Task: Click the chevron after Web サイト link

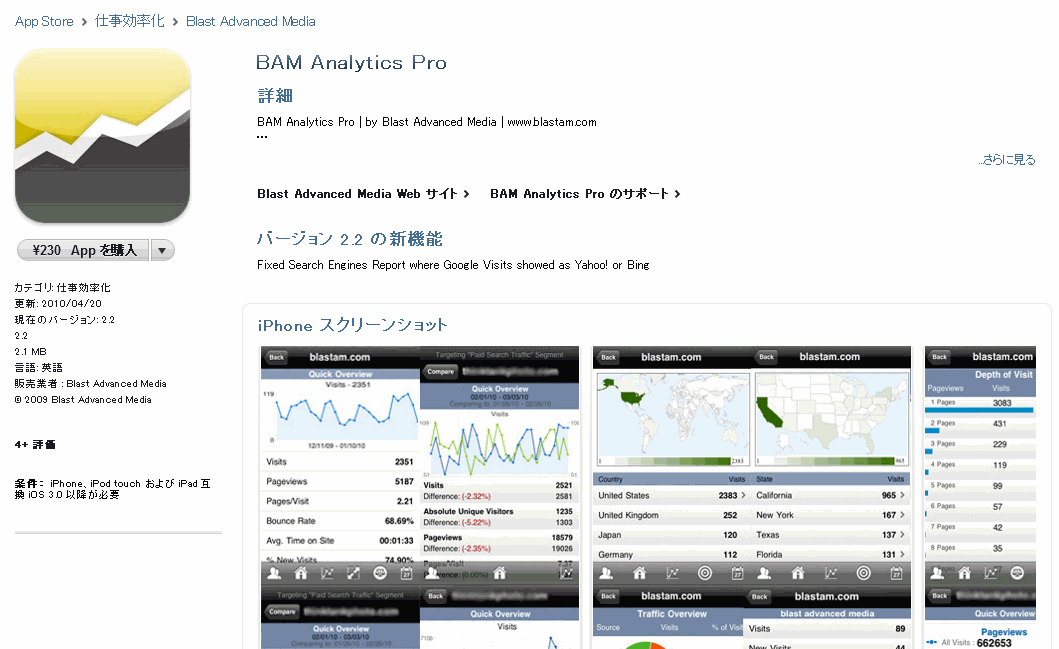Action: 466,194
